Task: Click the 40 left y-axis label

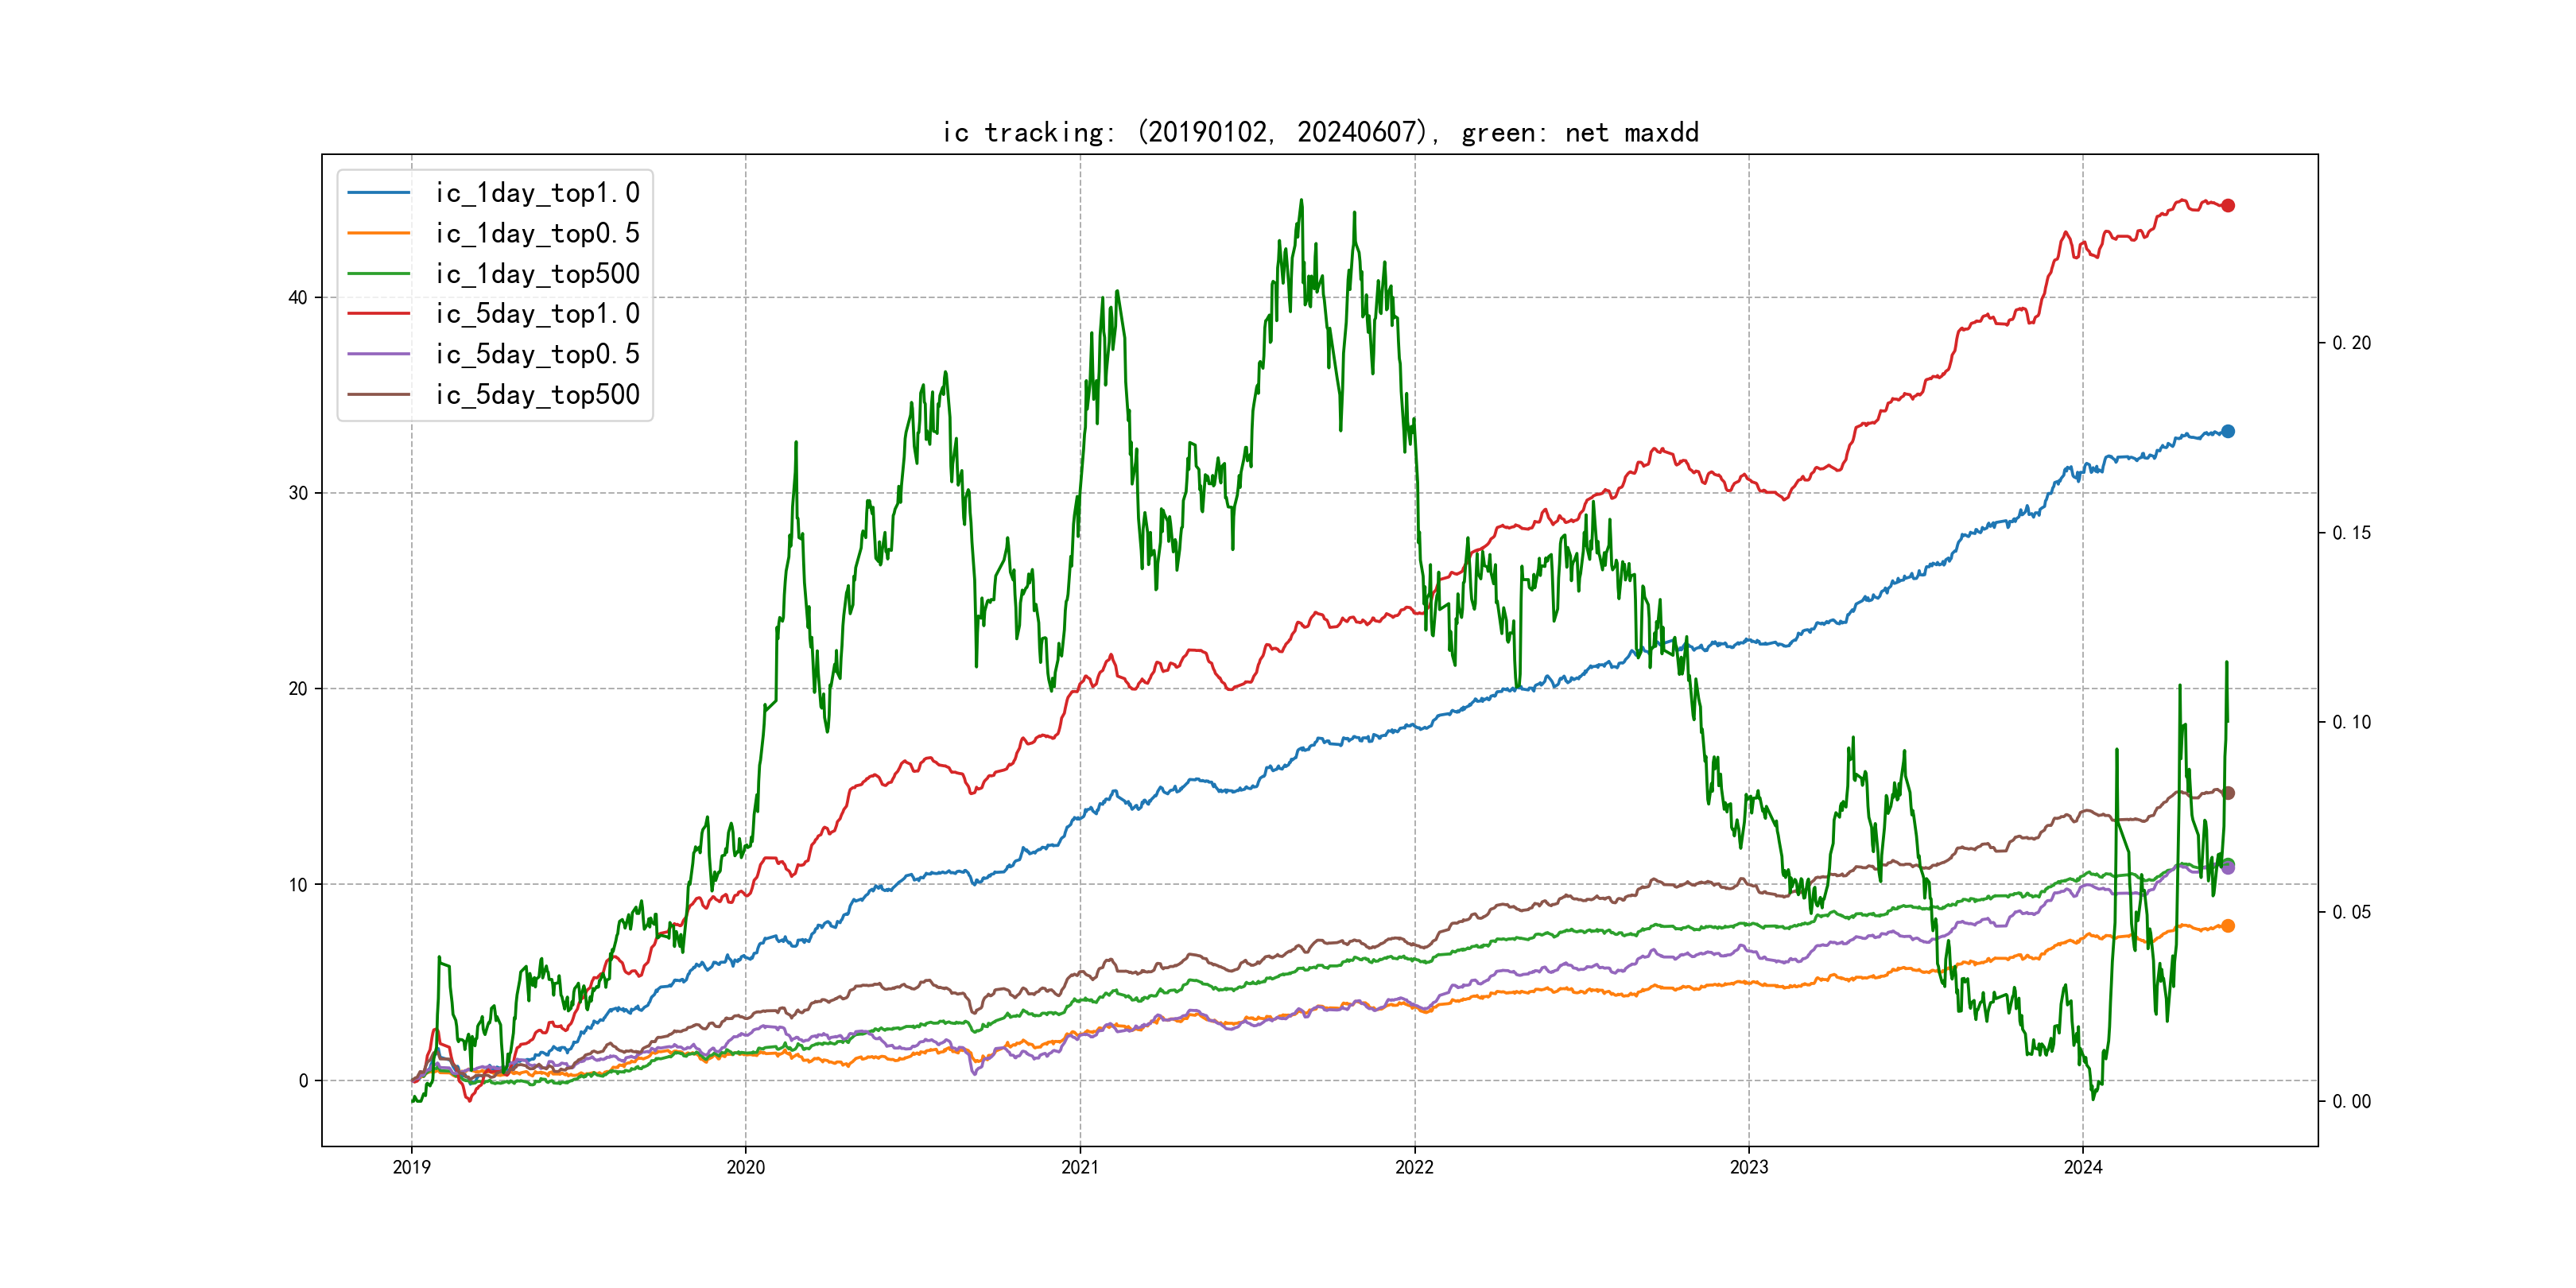Action: click(298, 298)
